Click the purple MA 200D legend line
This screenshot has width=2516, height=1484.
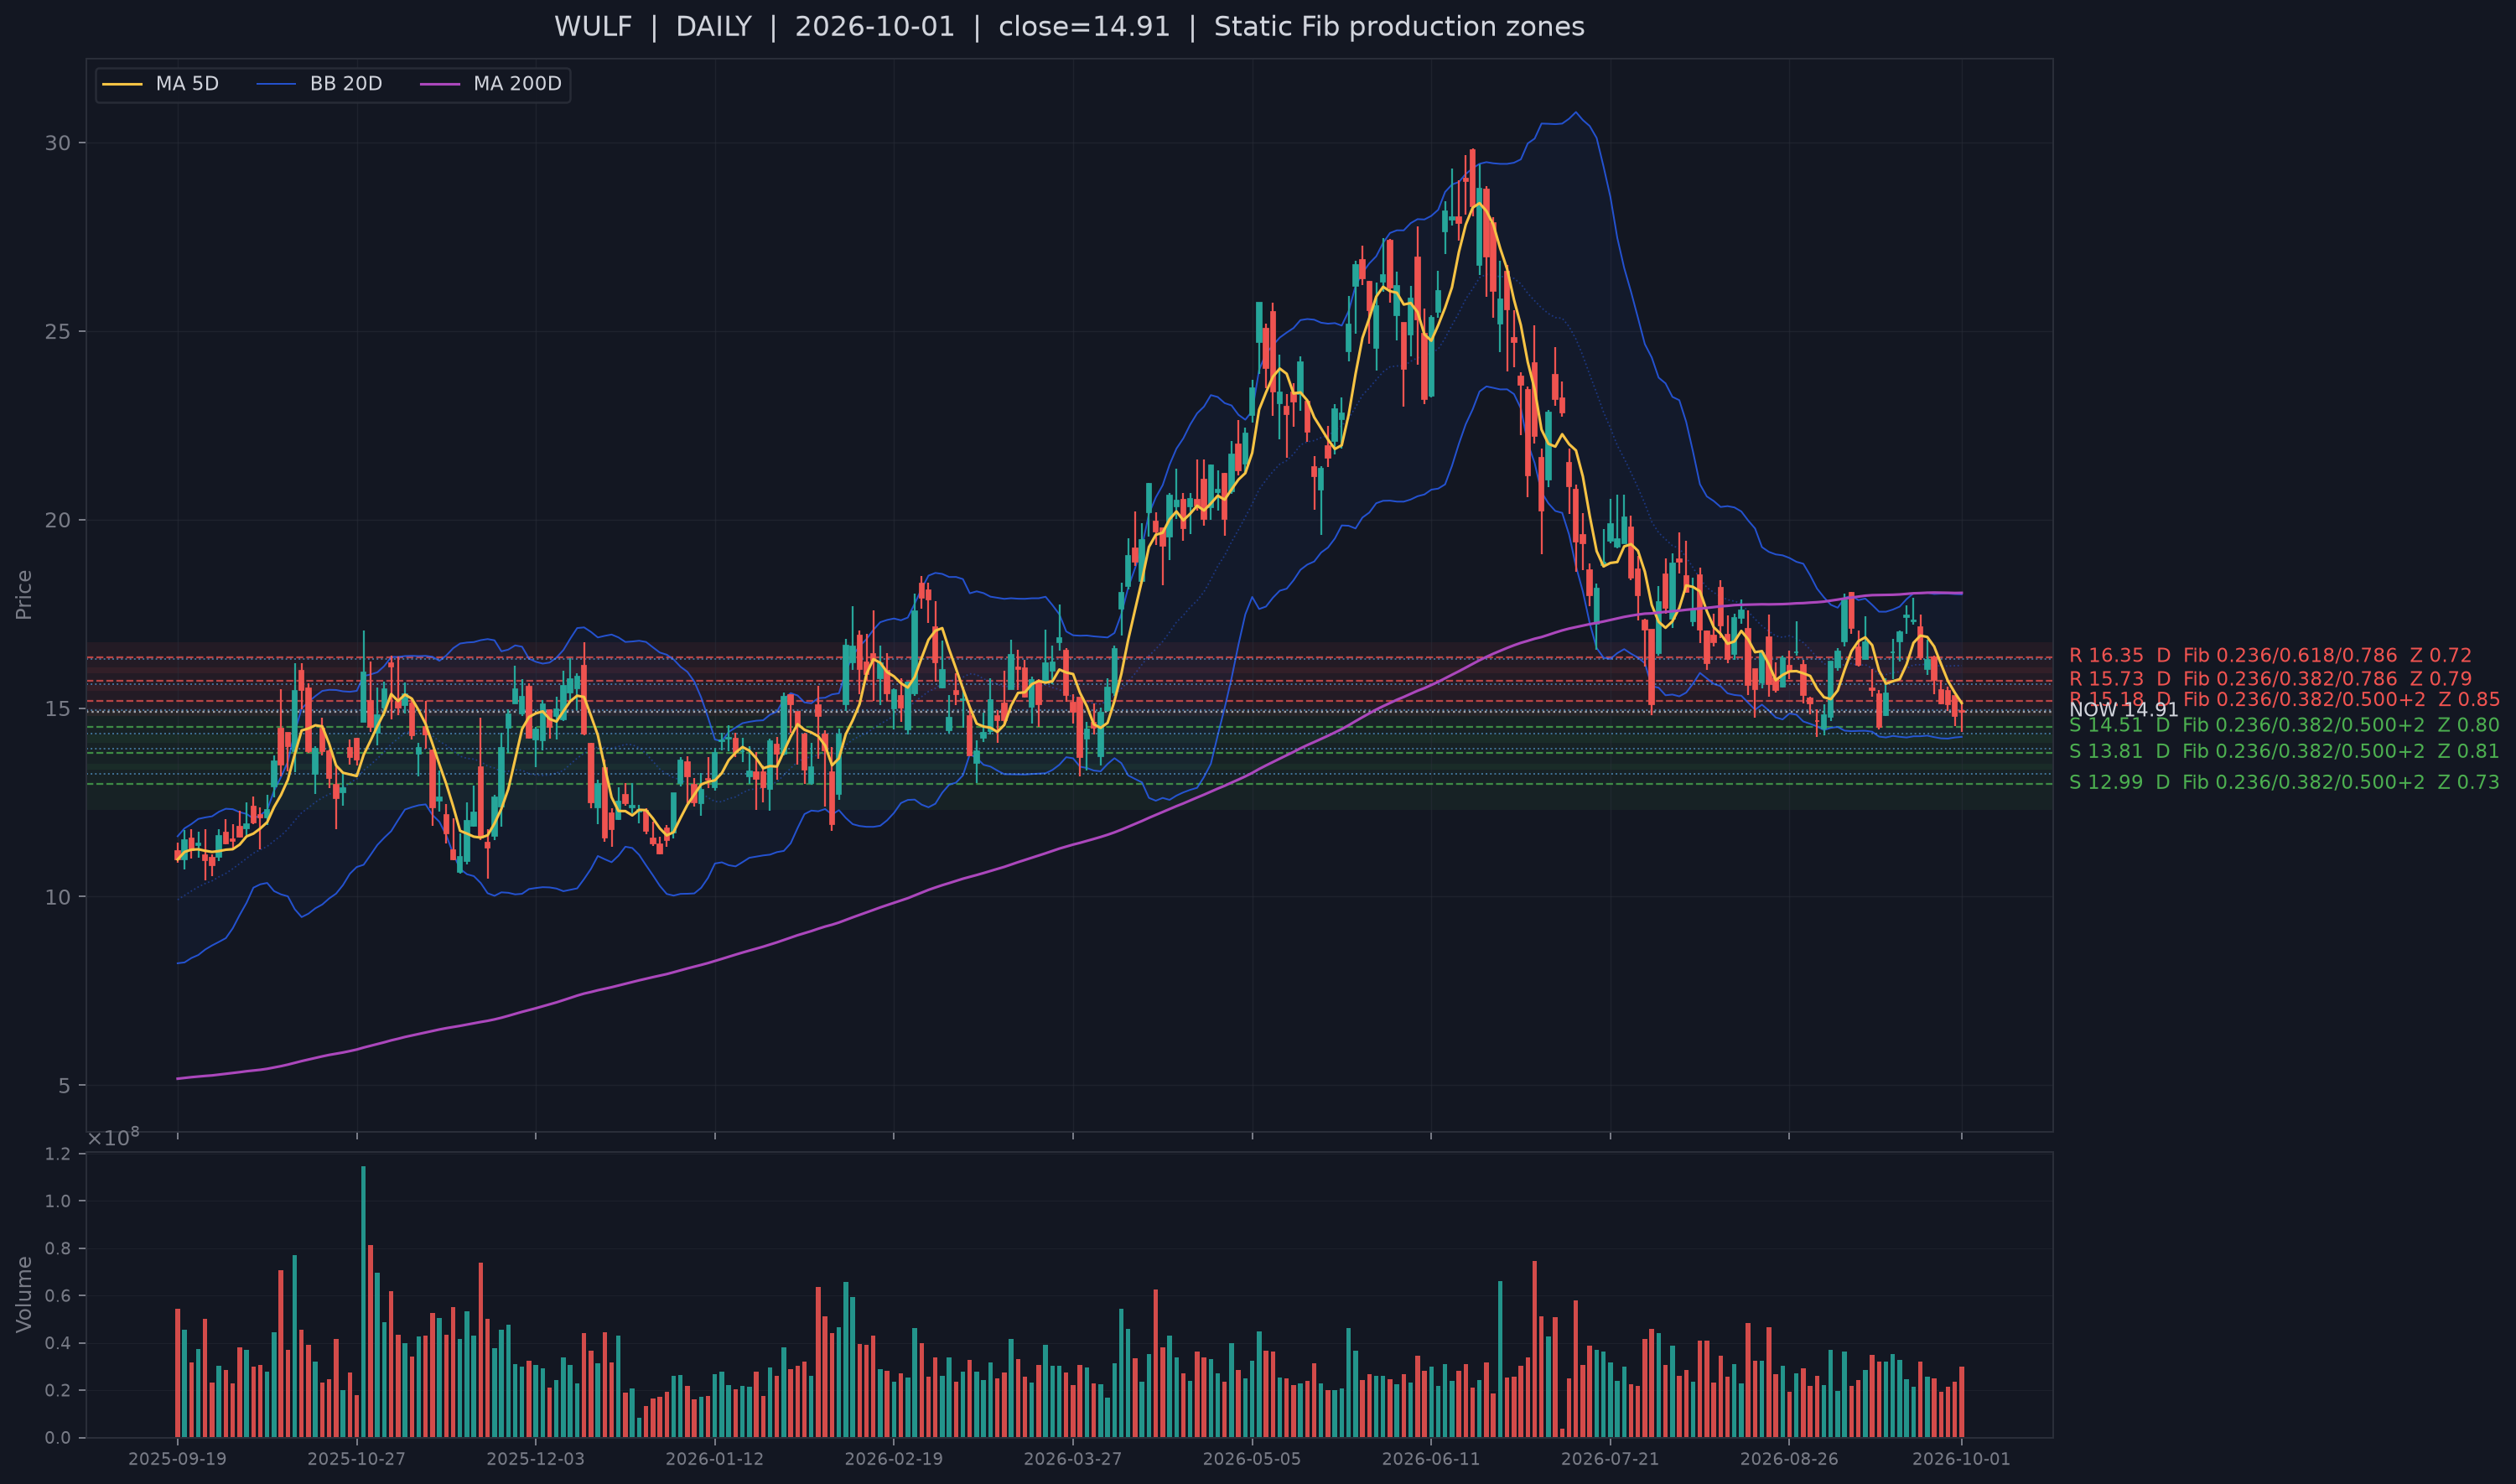(x=440, y=84)
